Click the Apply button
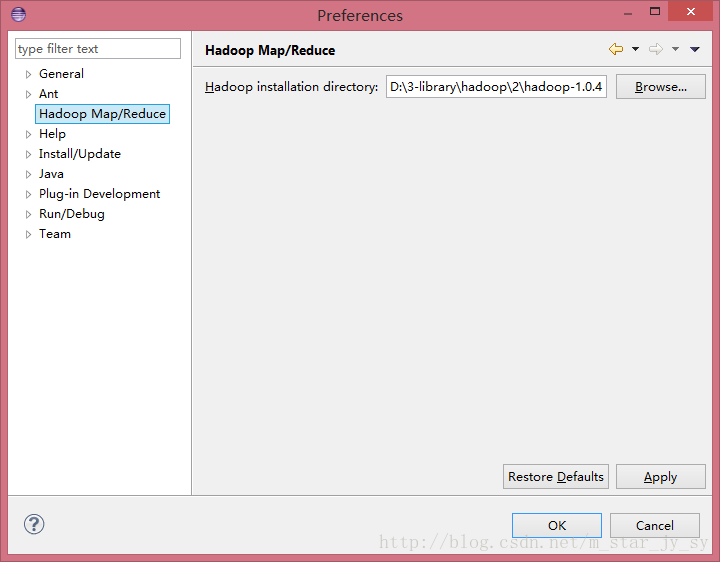 tap(661, 477)
